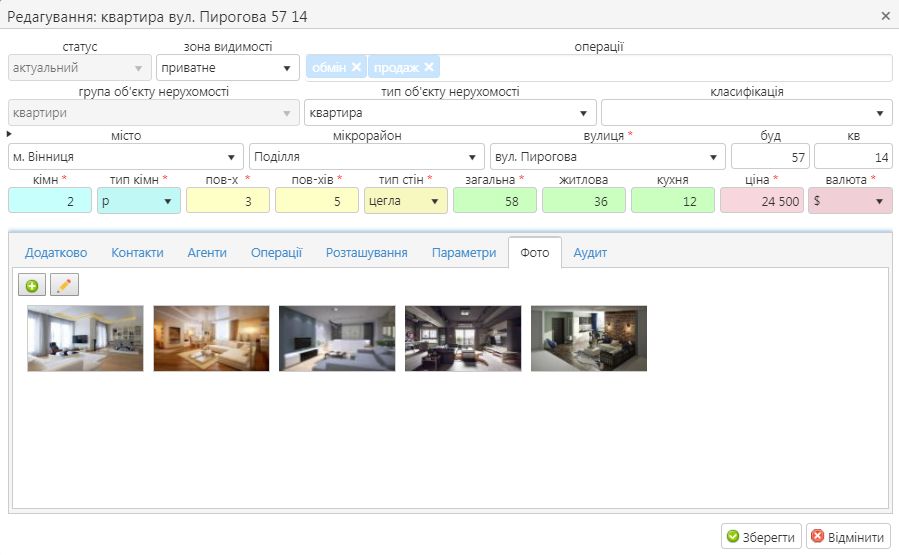899x555 pixels.
Task: Switch to the Параметри tab
Action: (x=464, y=252)
